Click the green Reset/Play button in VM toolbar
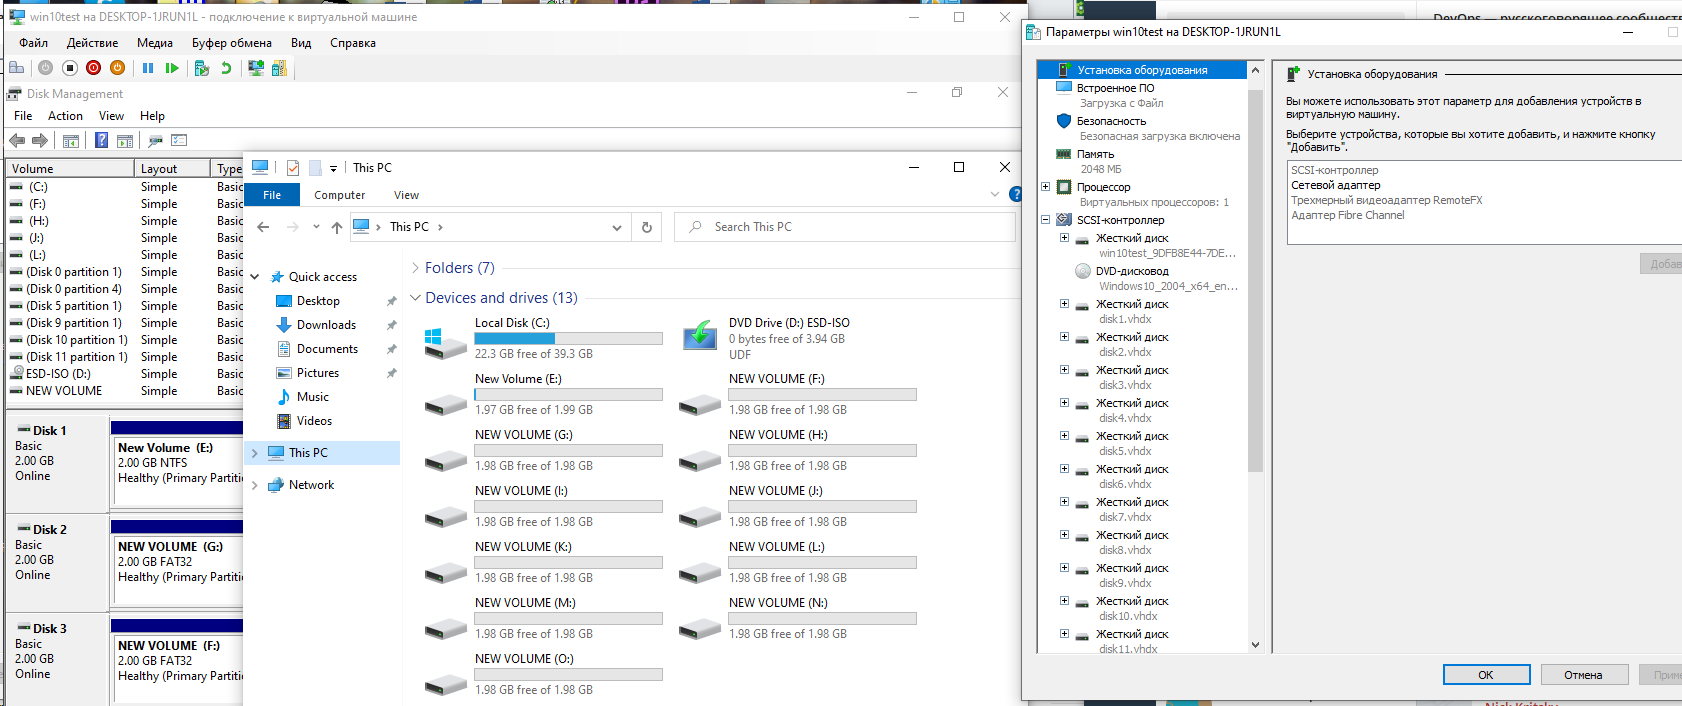 [x=172, y=68]
